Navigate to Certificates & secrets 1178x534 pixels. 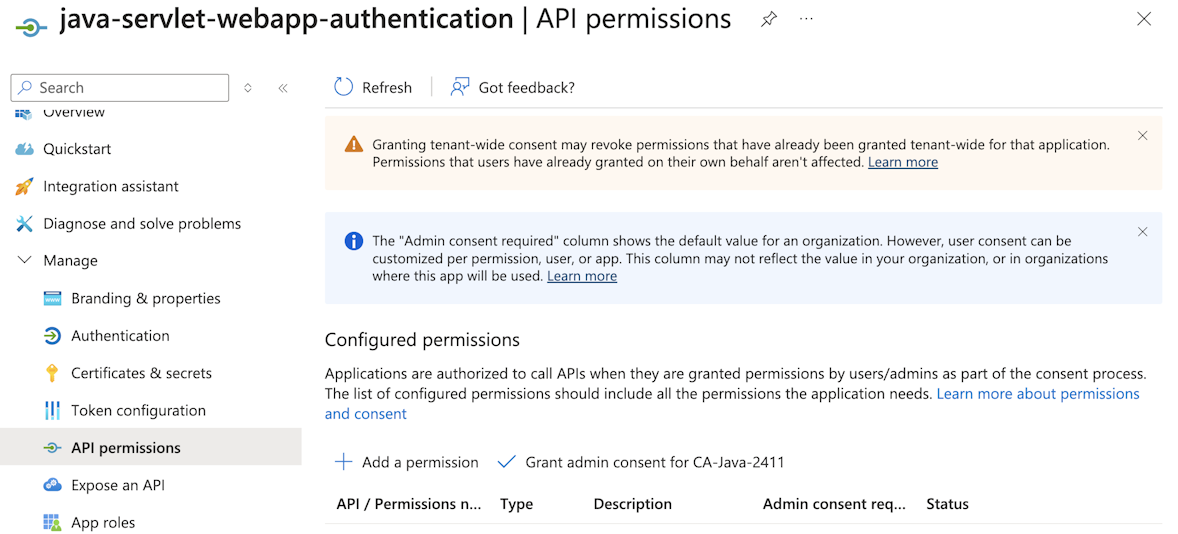141,373
